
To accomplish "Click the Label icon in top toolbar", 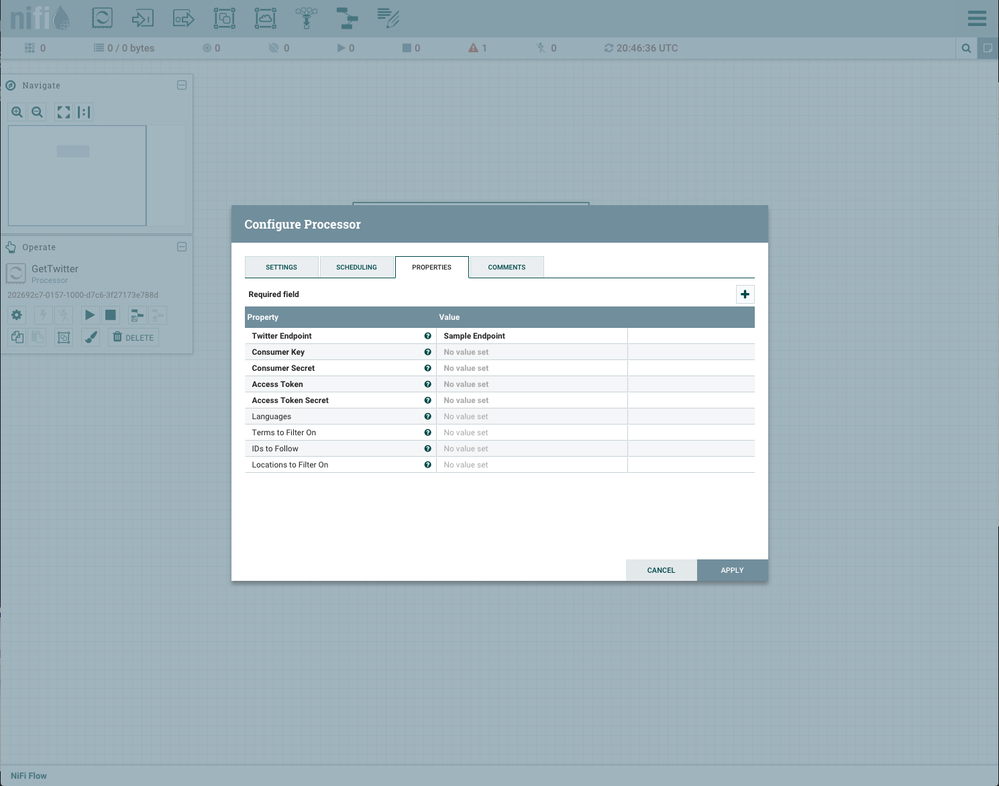I will (388, 17).
